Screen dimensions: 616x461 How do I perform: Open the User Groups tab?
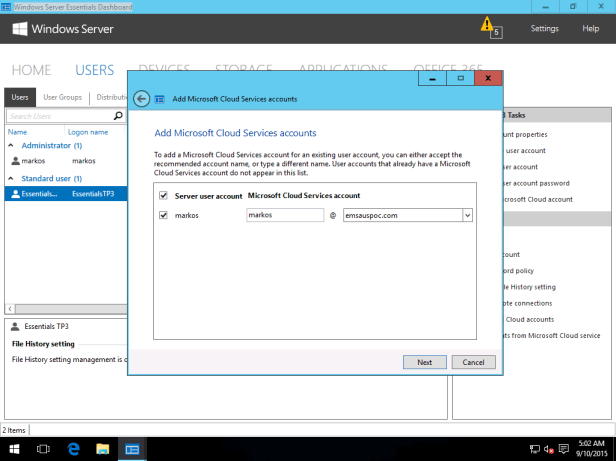coord(62,98)
